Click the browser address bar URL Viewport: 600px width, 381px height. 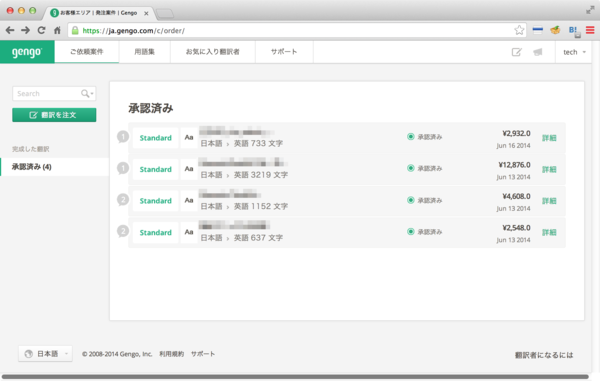134,31
